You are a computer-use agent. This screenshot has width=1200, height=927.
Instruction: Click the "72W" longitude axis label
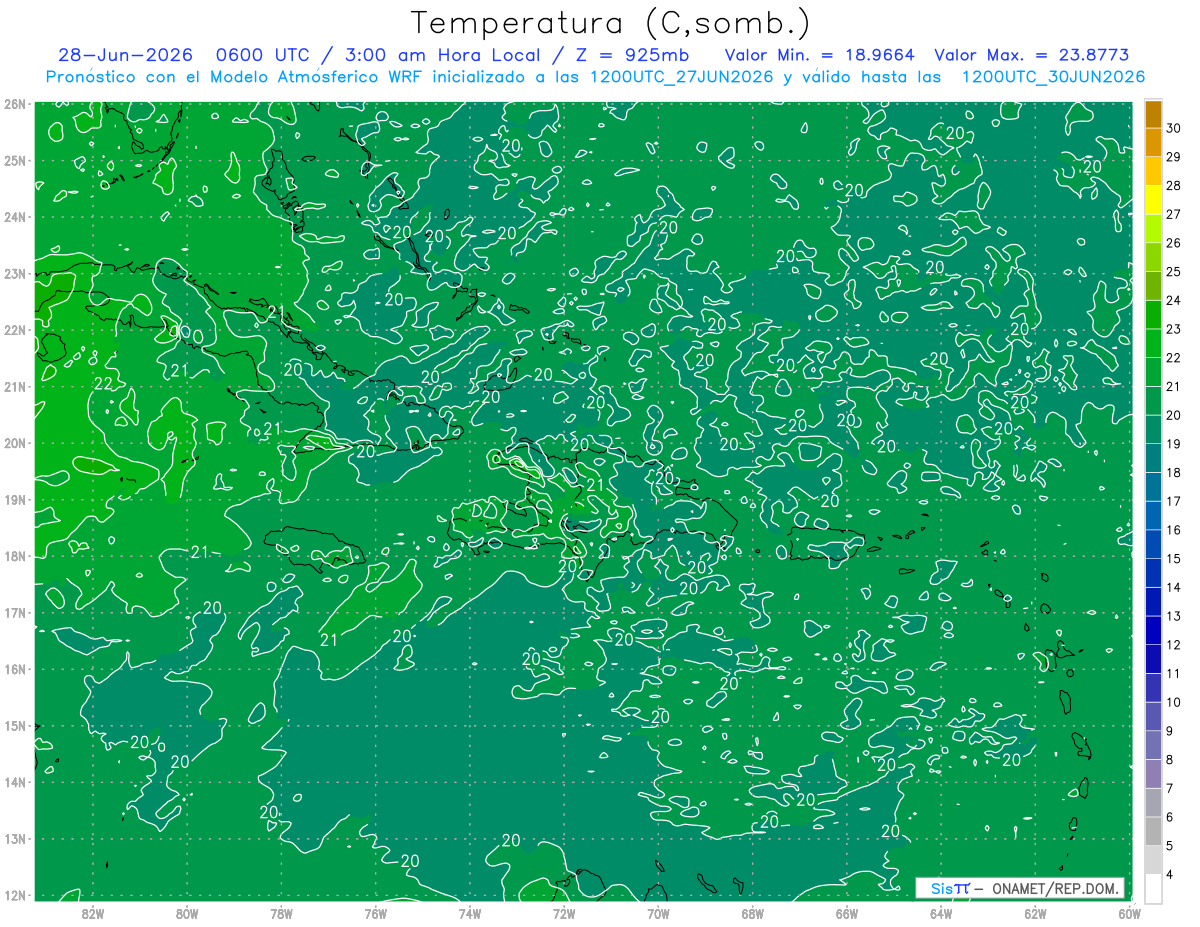click(x=564, y=913)
